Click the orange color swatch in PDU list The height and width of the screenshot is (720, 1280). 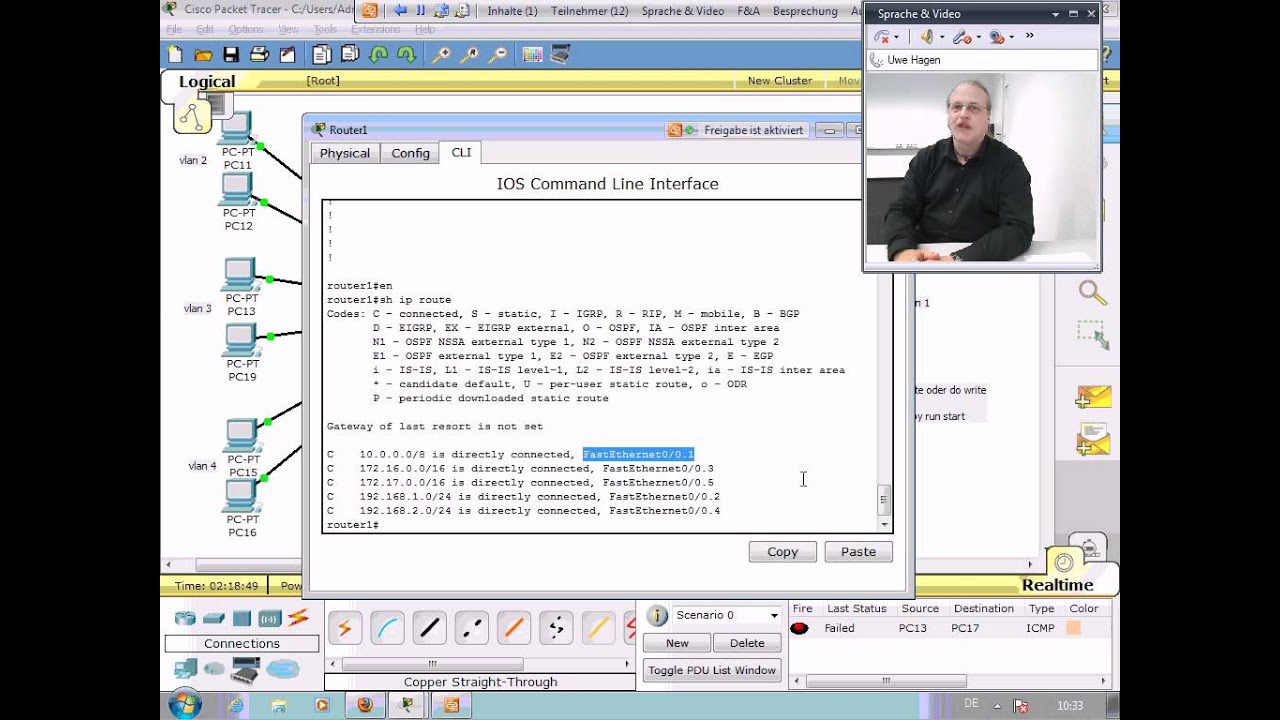pyautogui.click(x=1073, y=628)
